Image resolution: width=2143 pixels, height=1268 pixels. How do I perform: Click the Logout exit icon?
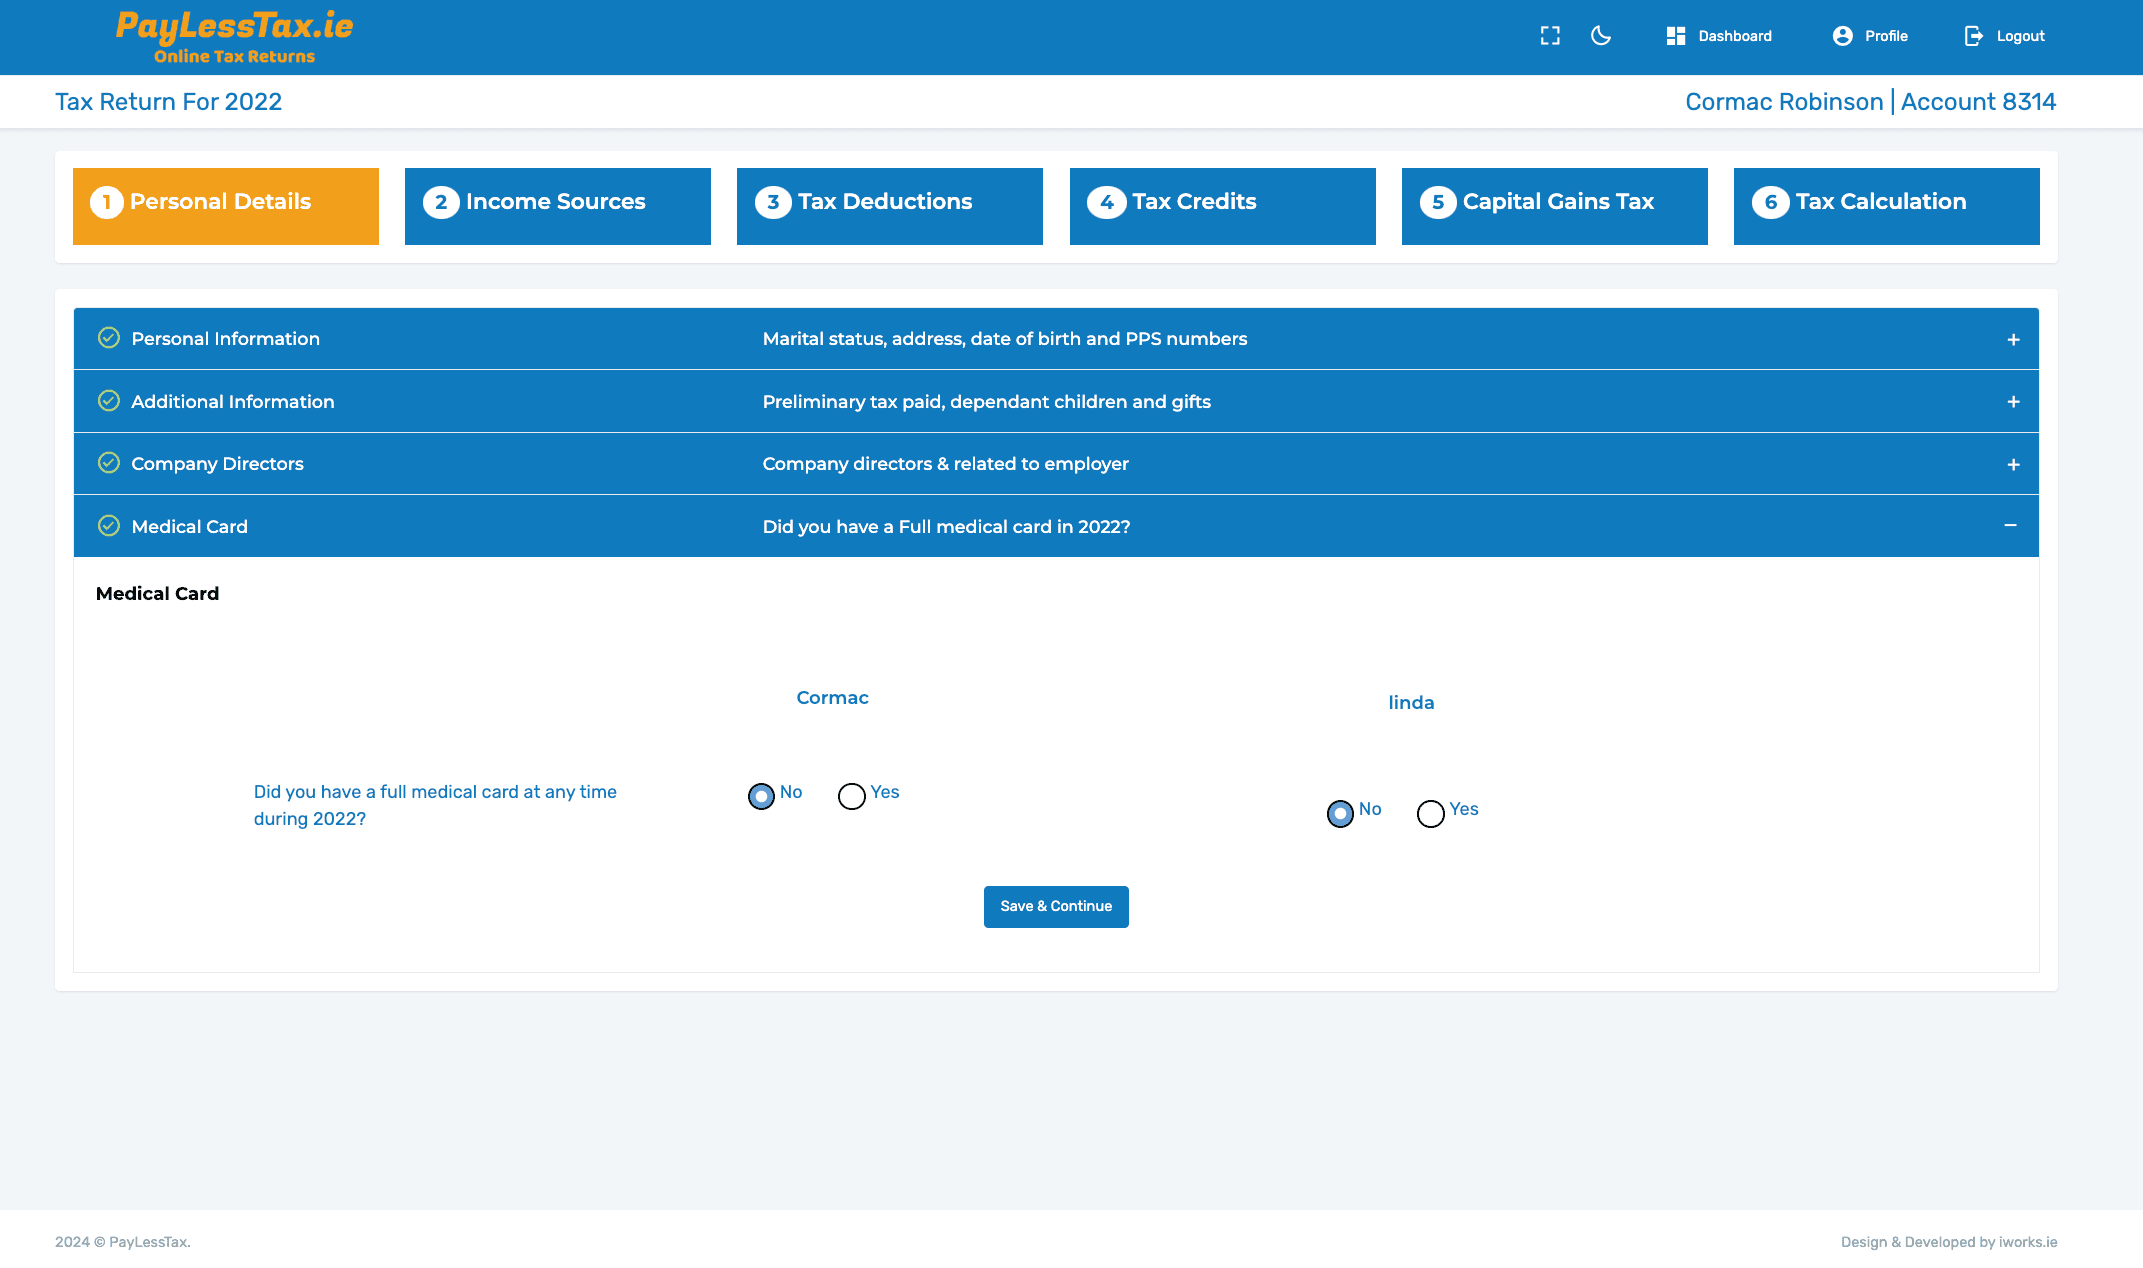pos(1974,36)
